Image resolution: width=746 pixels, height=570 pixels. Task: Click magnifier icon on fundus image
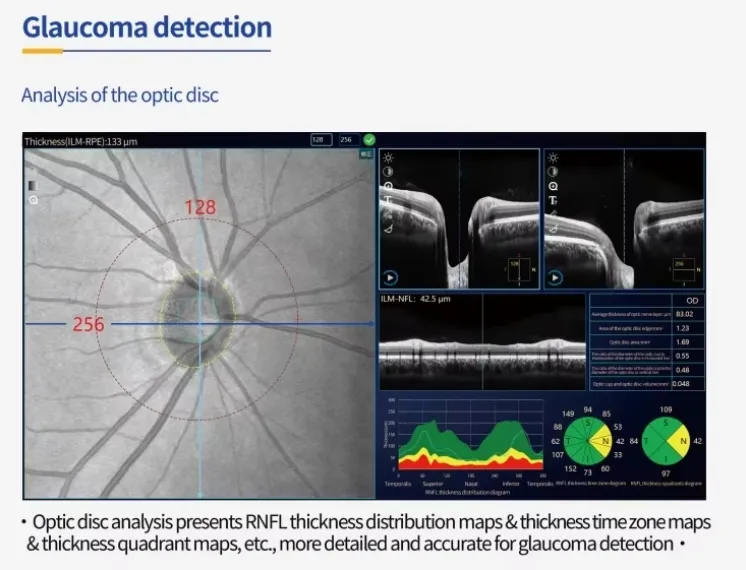(x=33, y=200)
